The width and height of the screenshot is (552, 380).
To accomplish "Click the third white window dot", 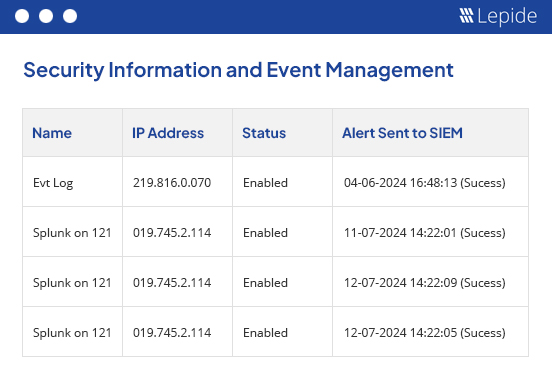I will (x=70, y=16).
